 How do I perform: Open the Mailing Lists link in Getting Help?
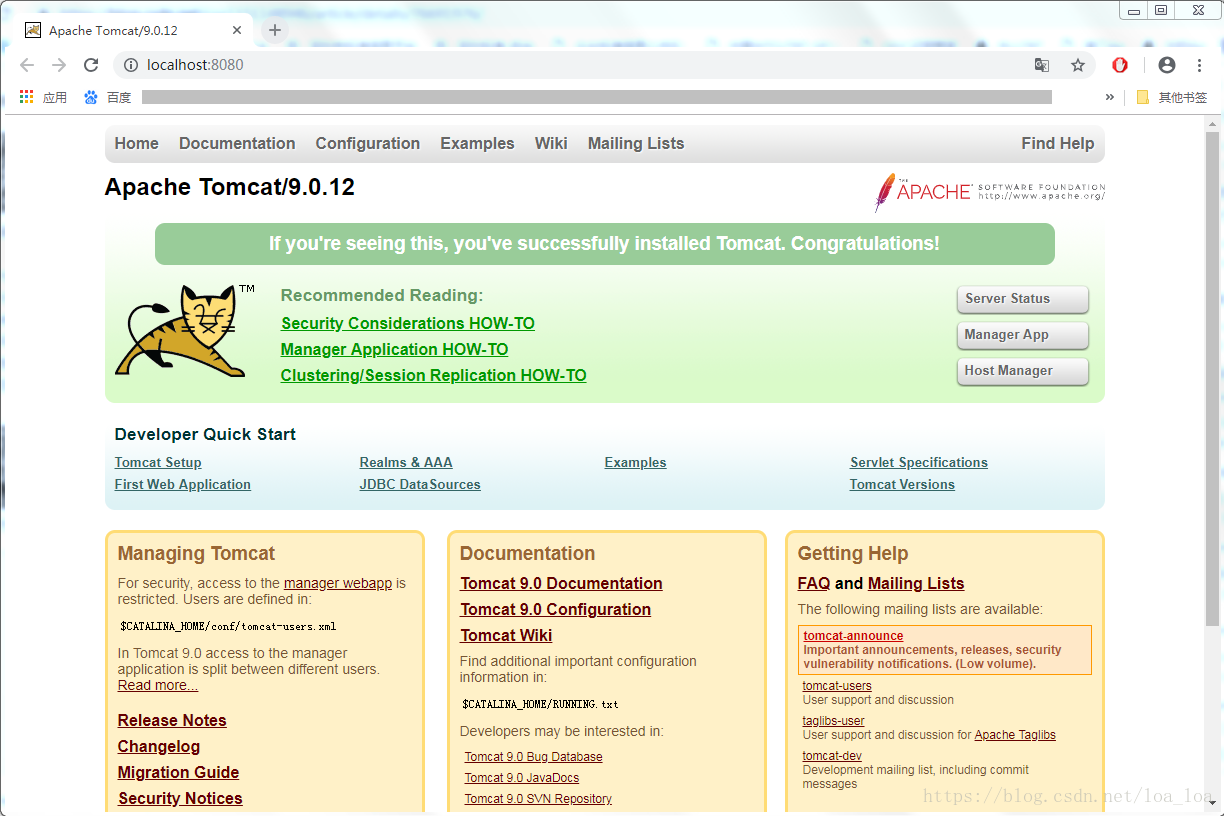point(916,583)
